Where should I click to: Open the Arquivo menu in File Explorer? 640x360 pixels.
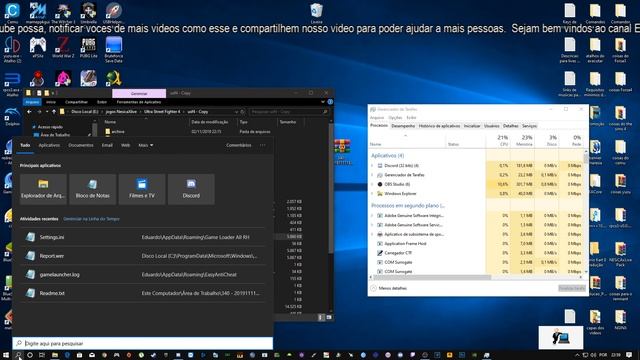click(32, 102)
